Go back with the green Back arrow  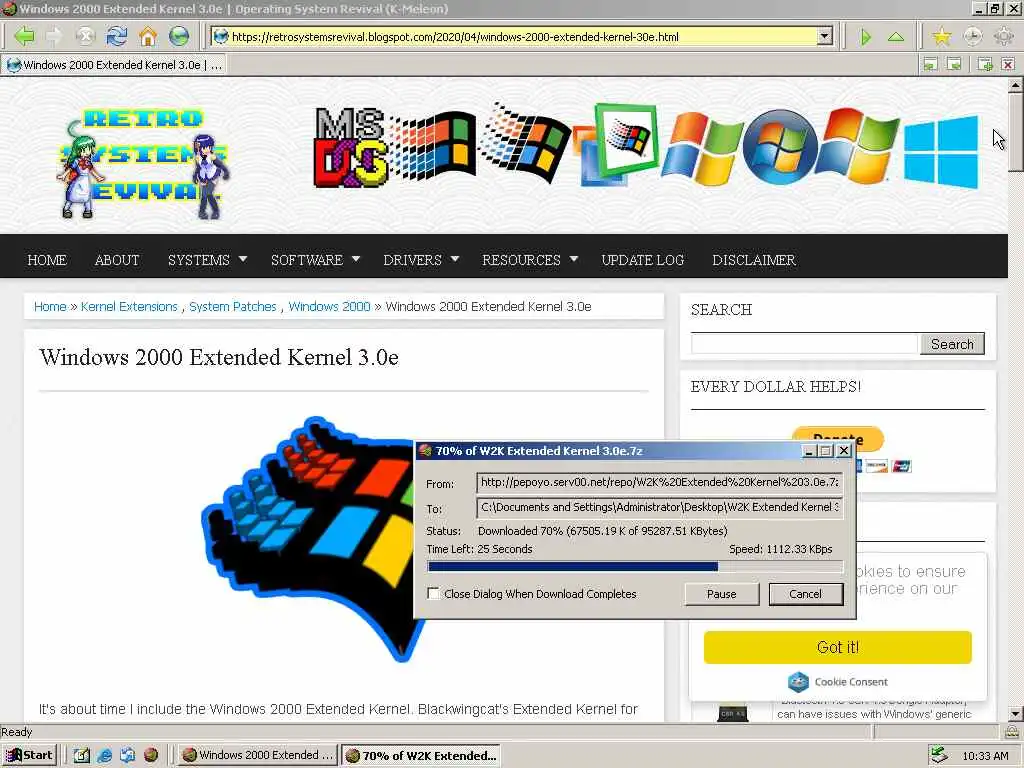click(24, 36)
